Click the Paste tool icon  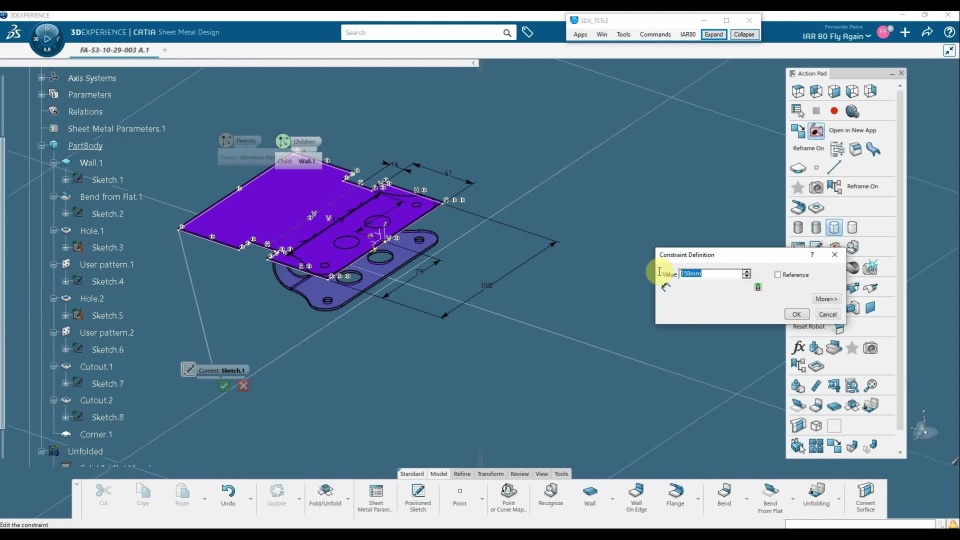coord(182,494)
